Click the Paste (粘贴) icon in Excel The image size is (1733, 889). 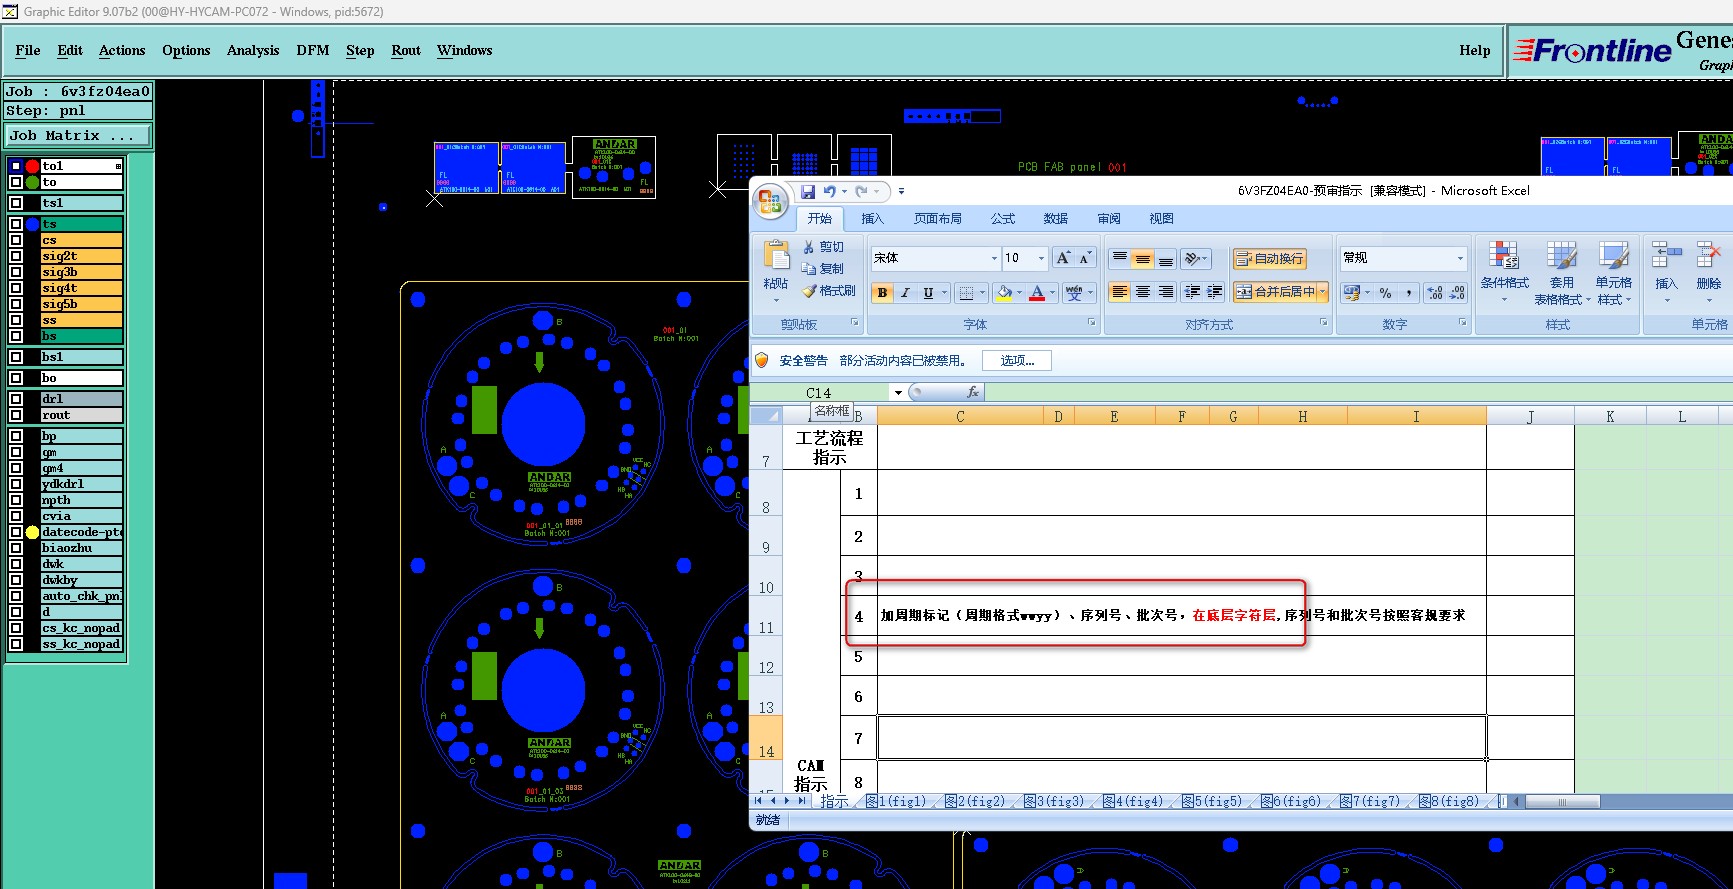(776, 256)
